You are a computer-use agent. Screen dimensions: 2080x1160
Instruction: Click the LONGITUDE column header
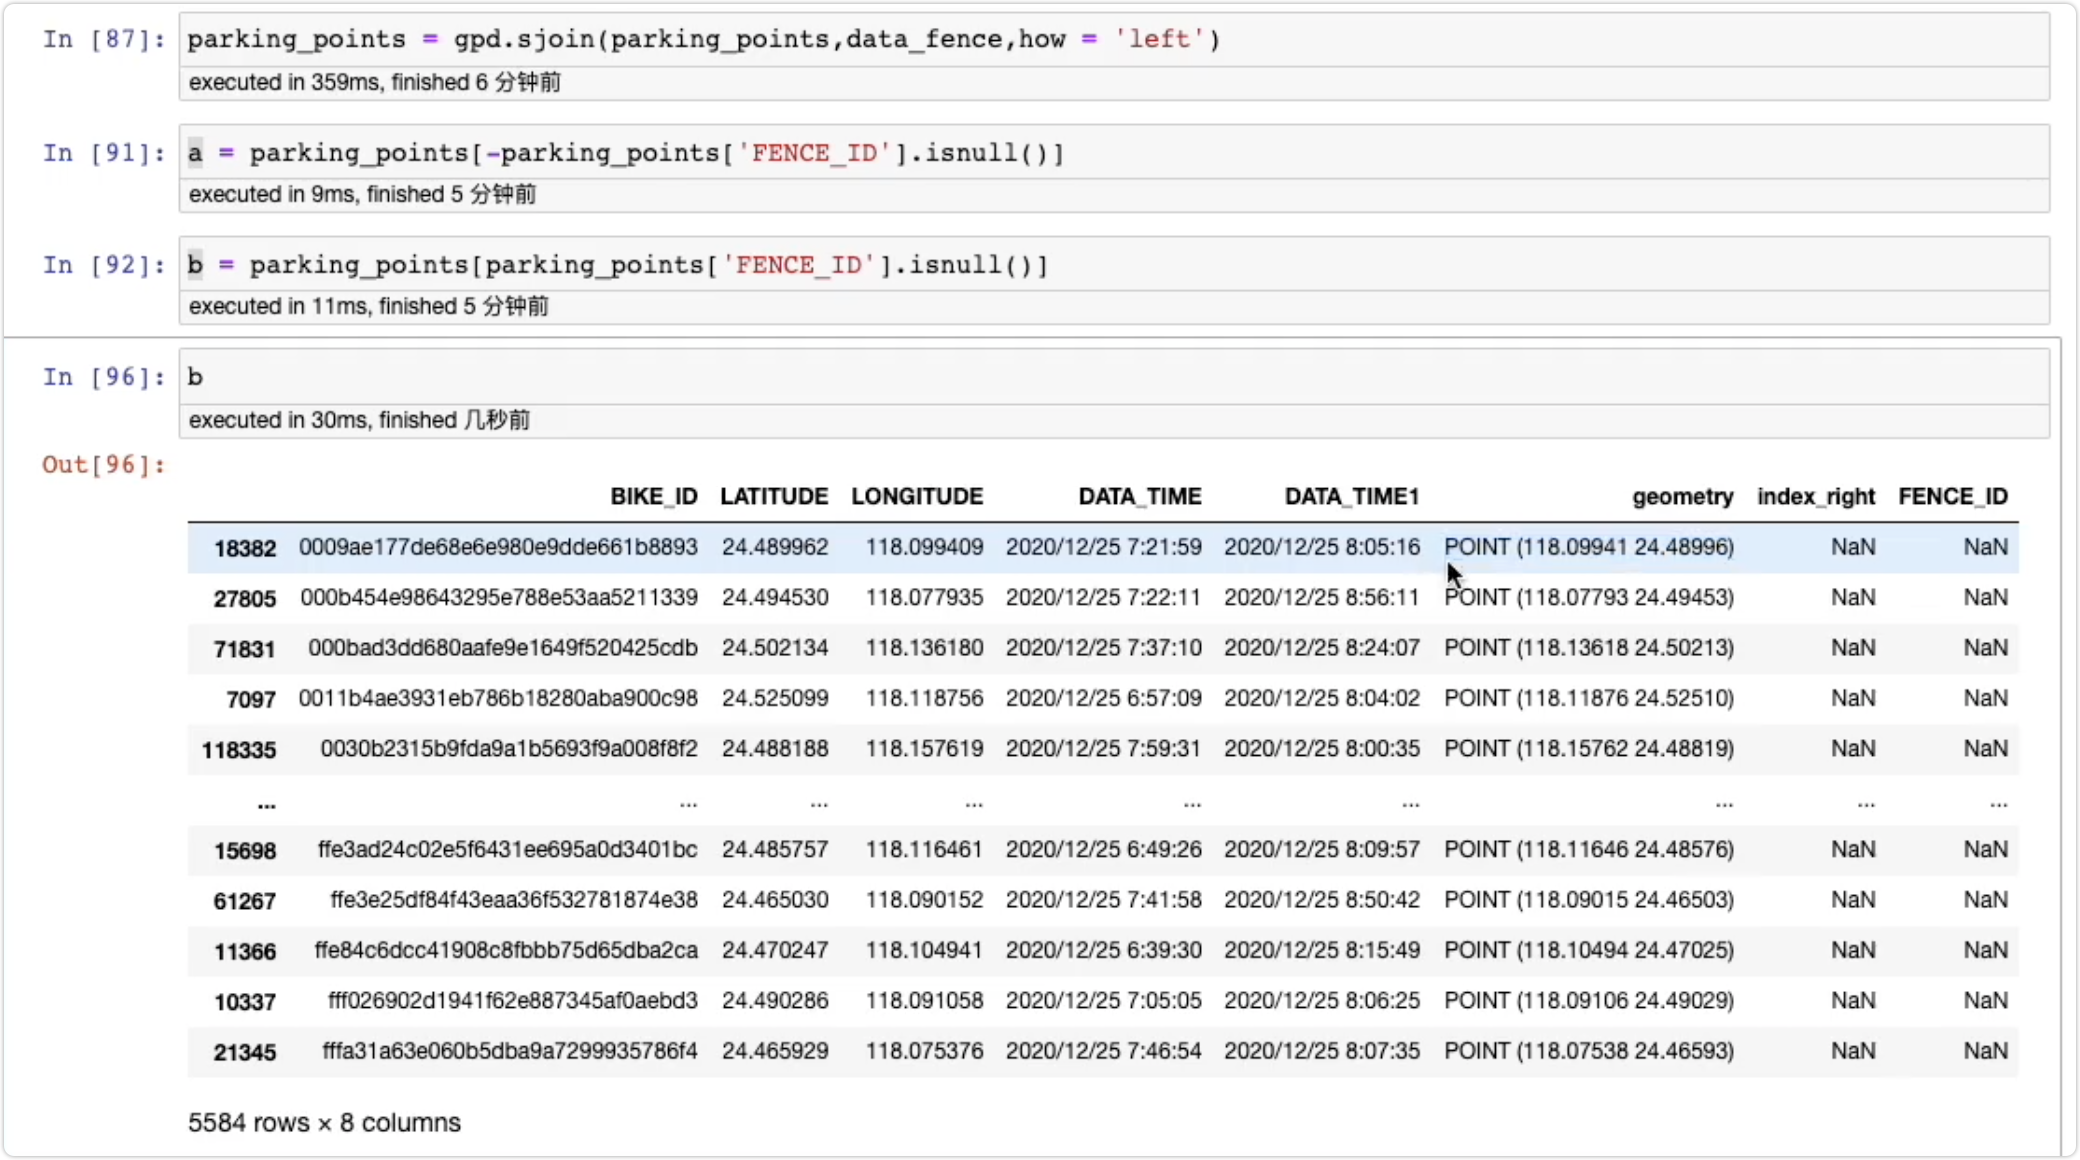[x=917, y=497]
